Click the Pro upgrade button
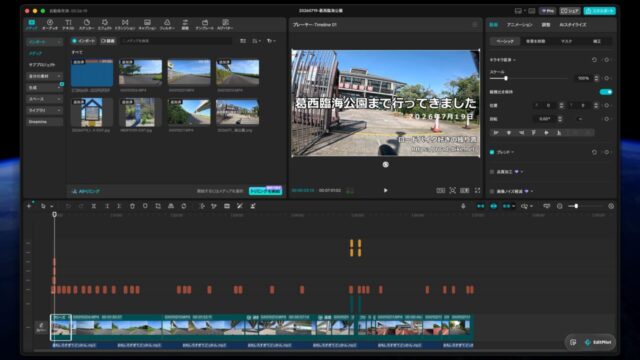640x360 pixels. [x=548, y=11]
